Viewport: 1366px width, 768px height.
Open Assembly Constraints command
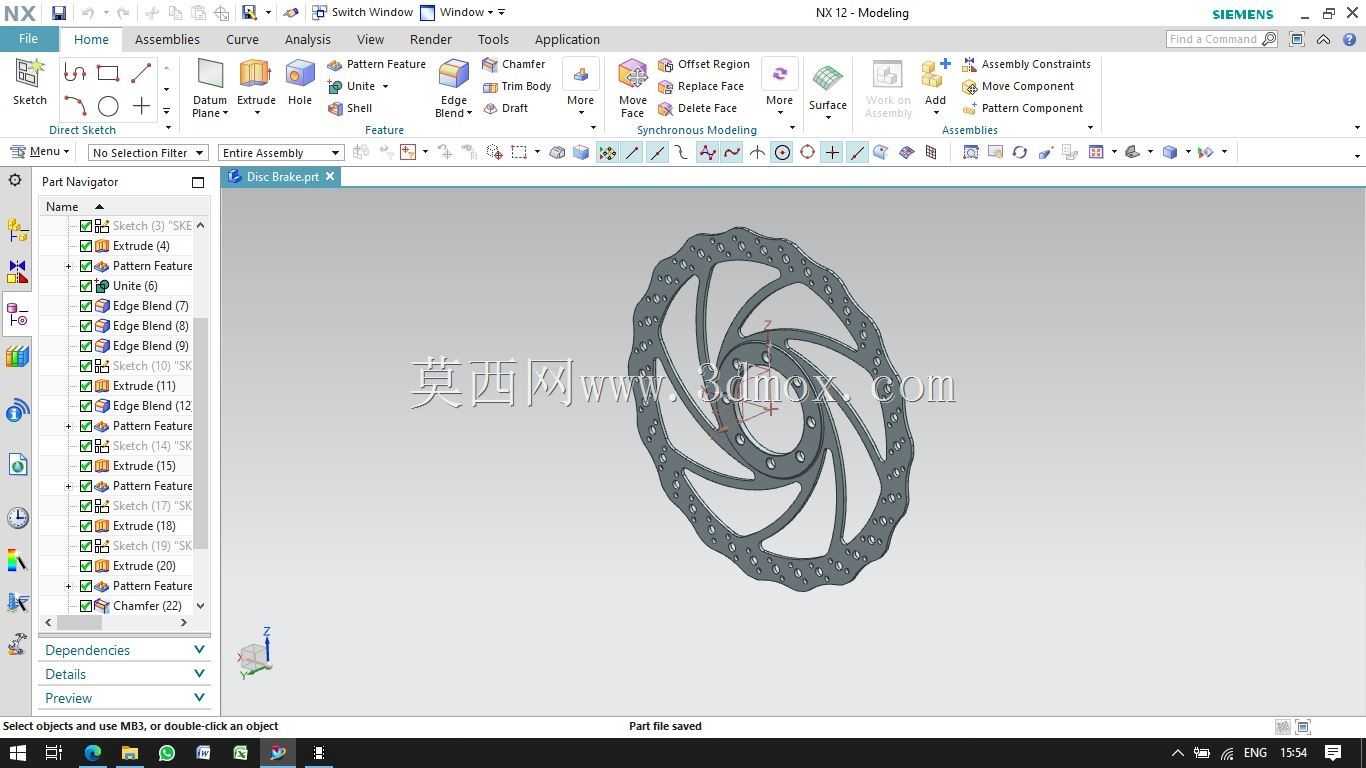coord(1027,64)
